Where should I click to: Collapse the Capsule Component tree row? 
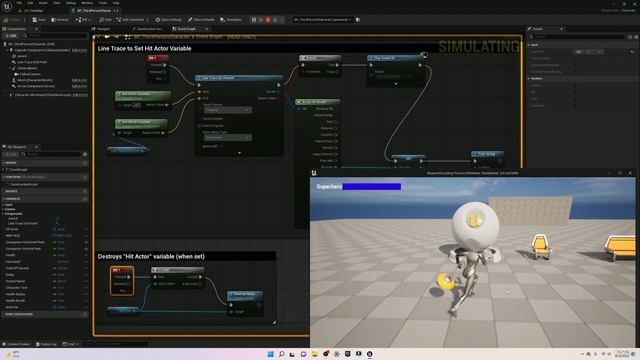pos(7,50)
